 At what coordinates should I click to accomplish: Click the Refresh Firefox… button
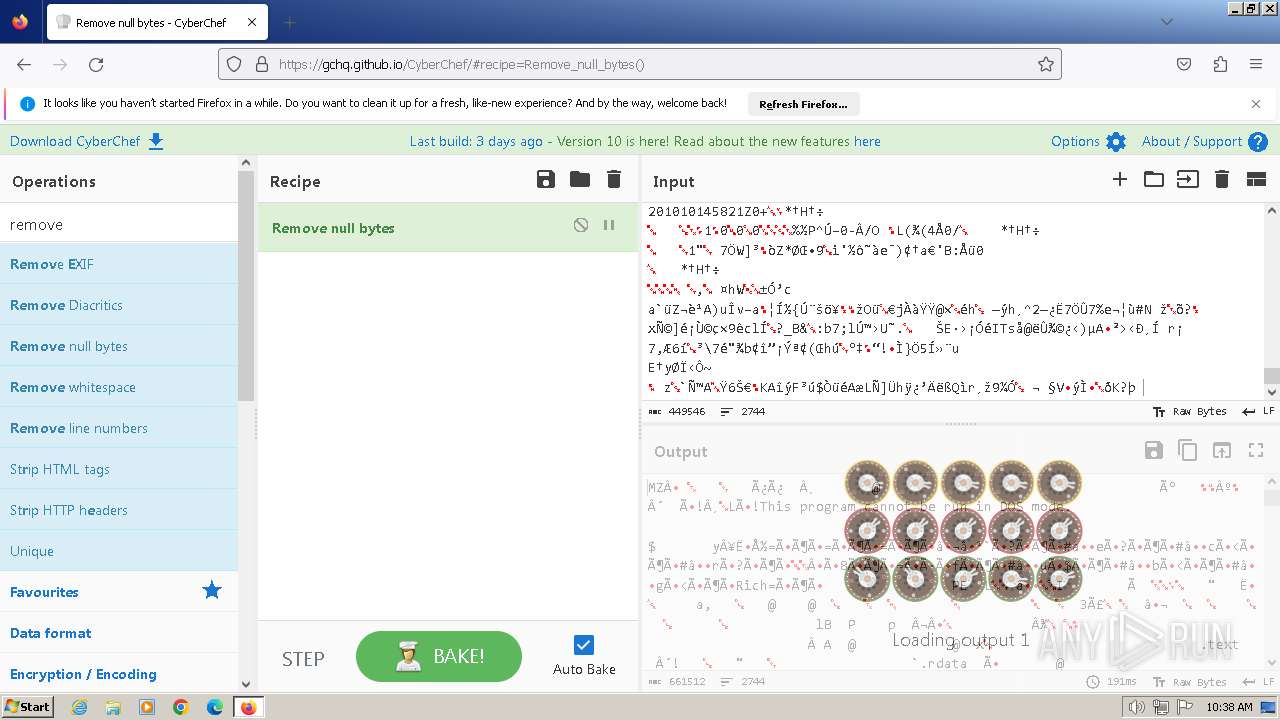coord(803,103)
